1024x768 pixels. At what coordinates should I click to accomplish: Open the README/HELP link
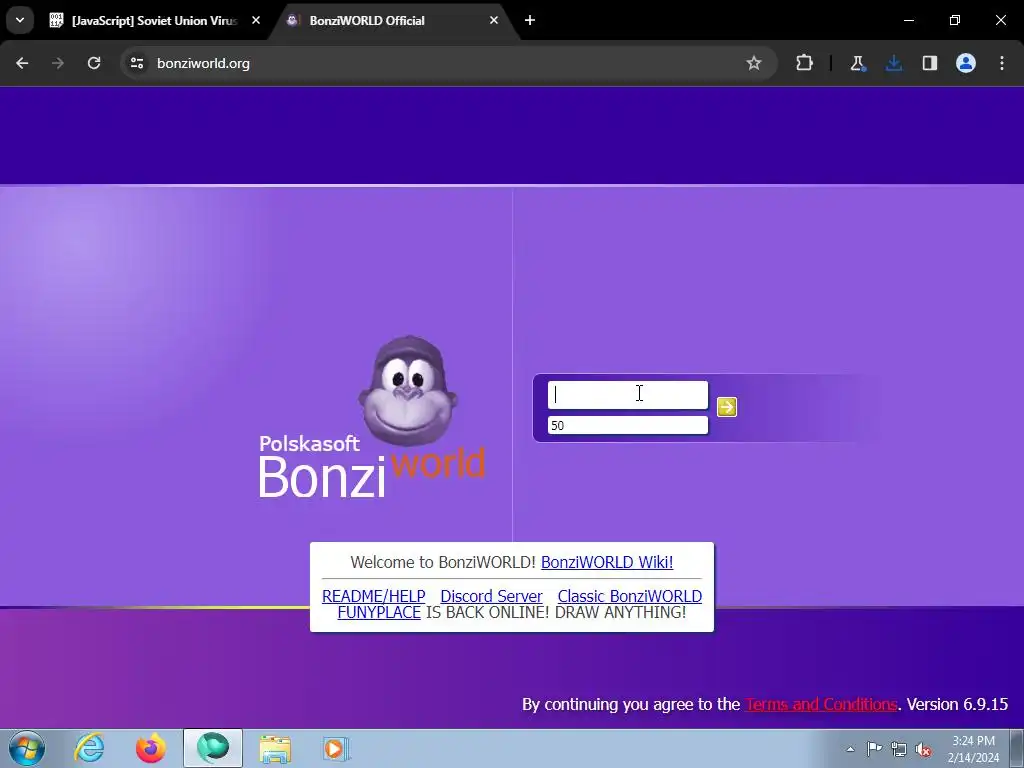coord(374,596)
